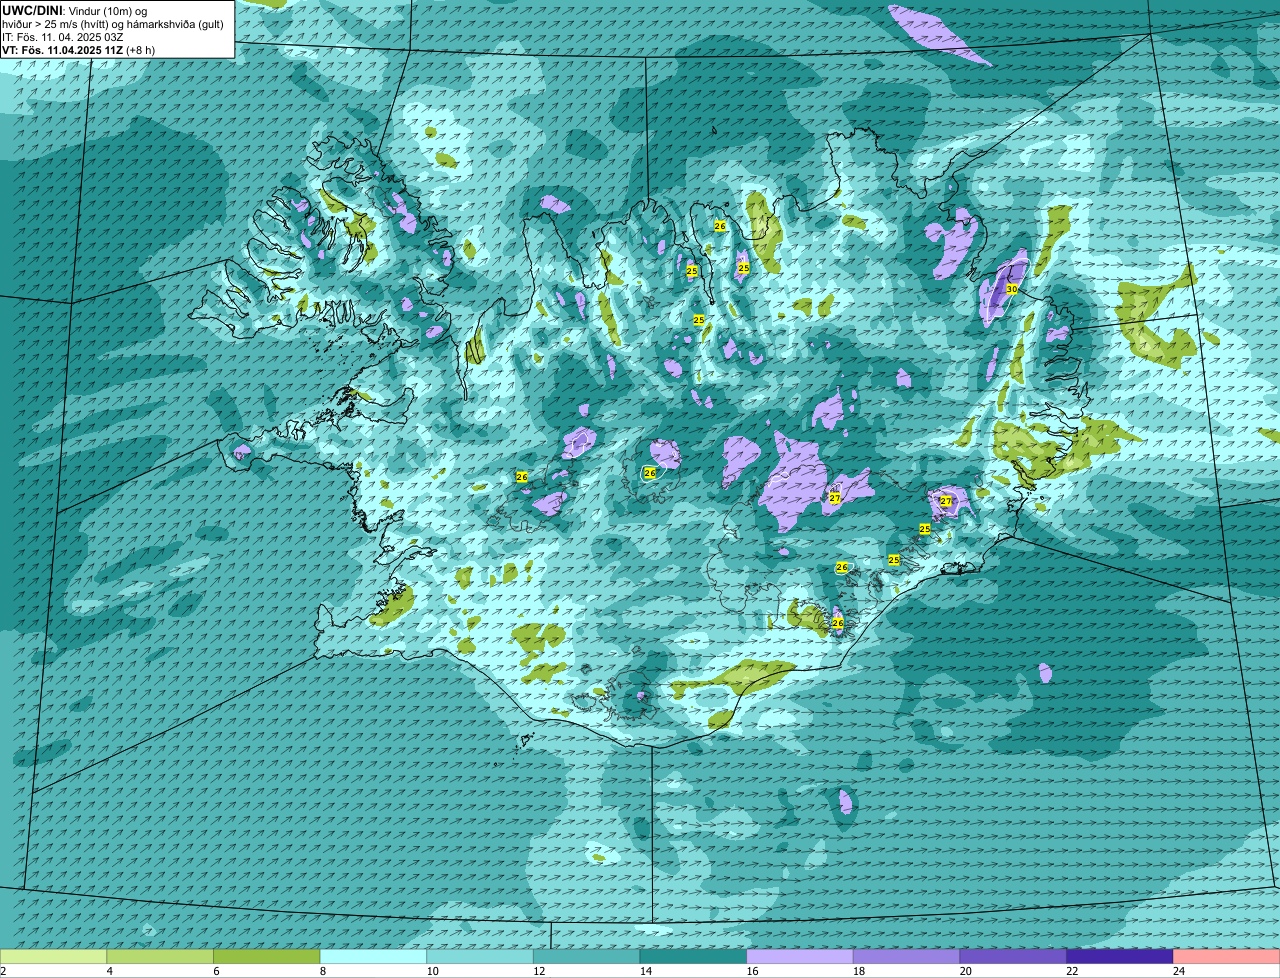Pick the 4–6 m/s light green legend swatch

[160, 957]
